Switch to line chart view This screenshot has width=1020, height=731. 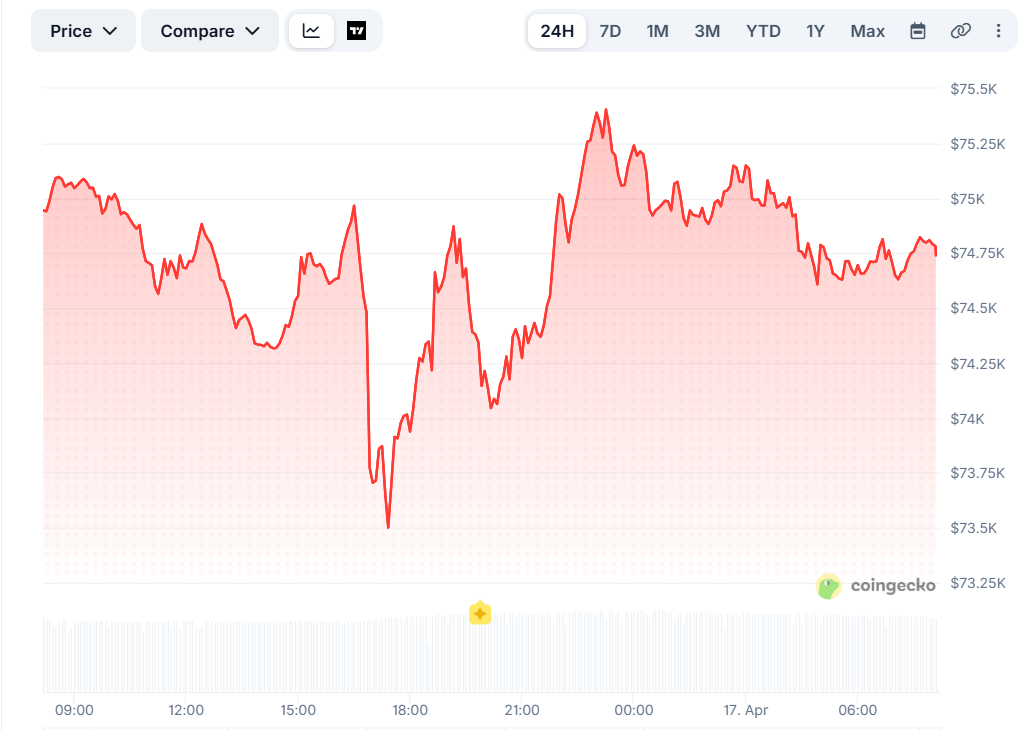tap(311, 31)
